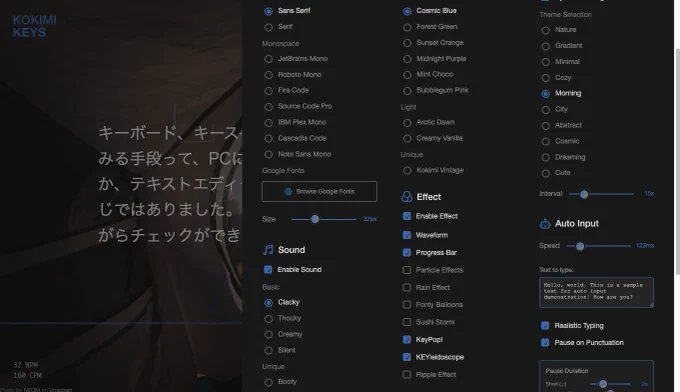Screen dimensions: 680x392
Task: Select Arctic Dawn light theme
Action: [407, 122]
